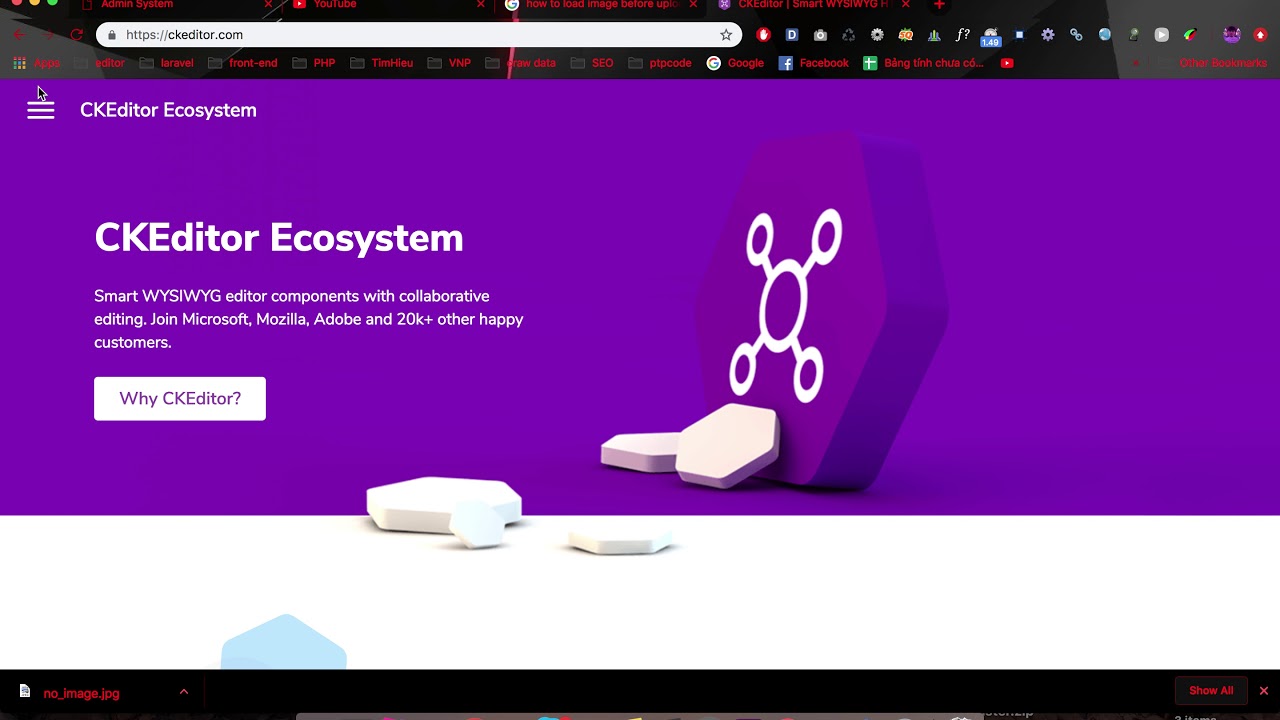Screen dimensions: 1280x720
Task: Open the craw data bookmark folder
Action: (520, 63)
